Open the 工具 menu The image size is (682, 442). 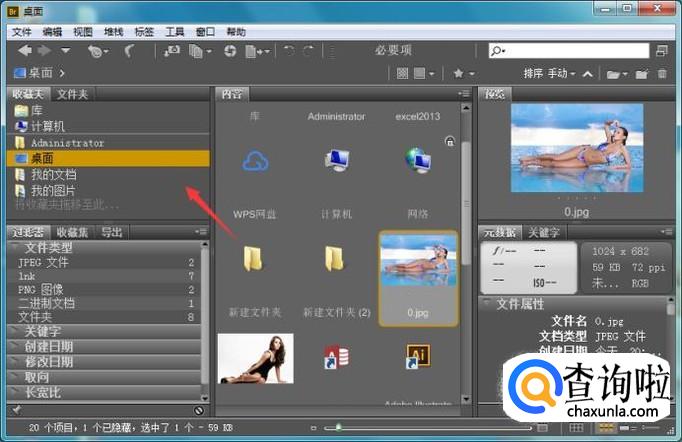pos(175,32)
